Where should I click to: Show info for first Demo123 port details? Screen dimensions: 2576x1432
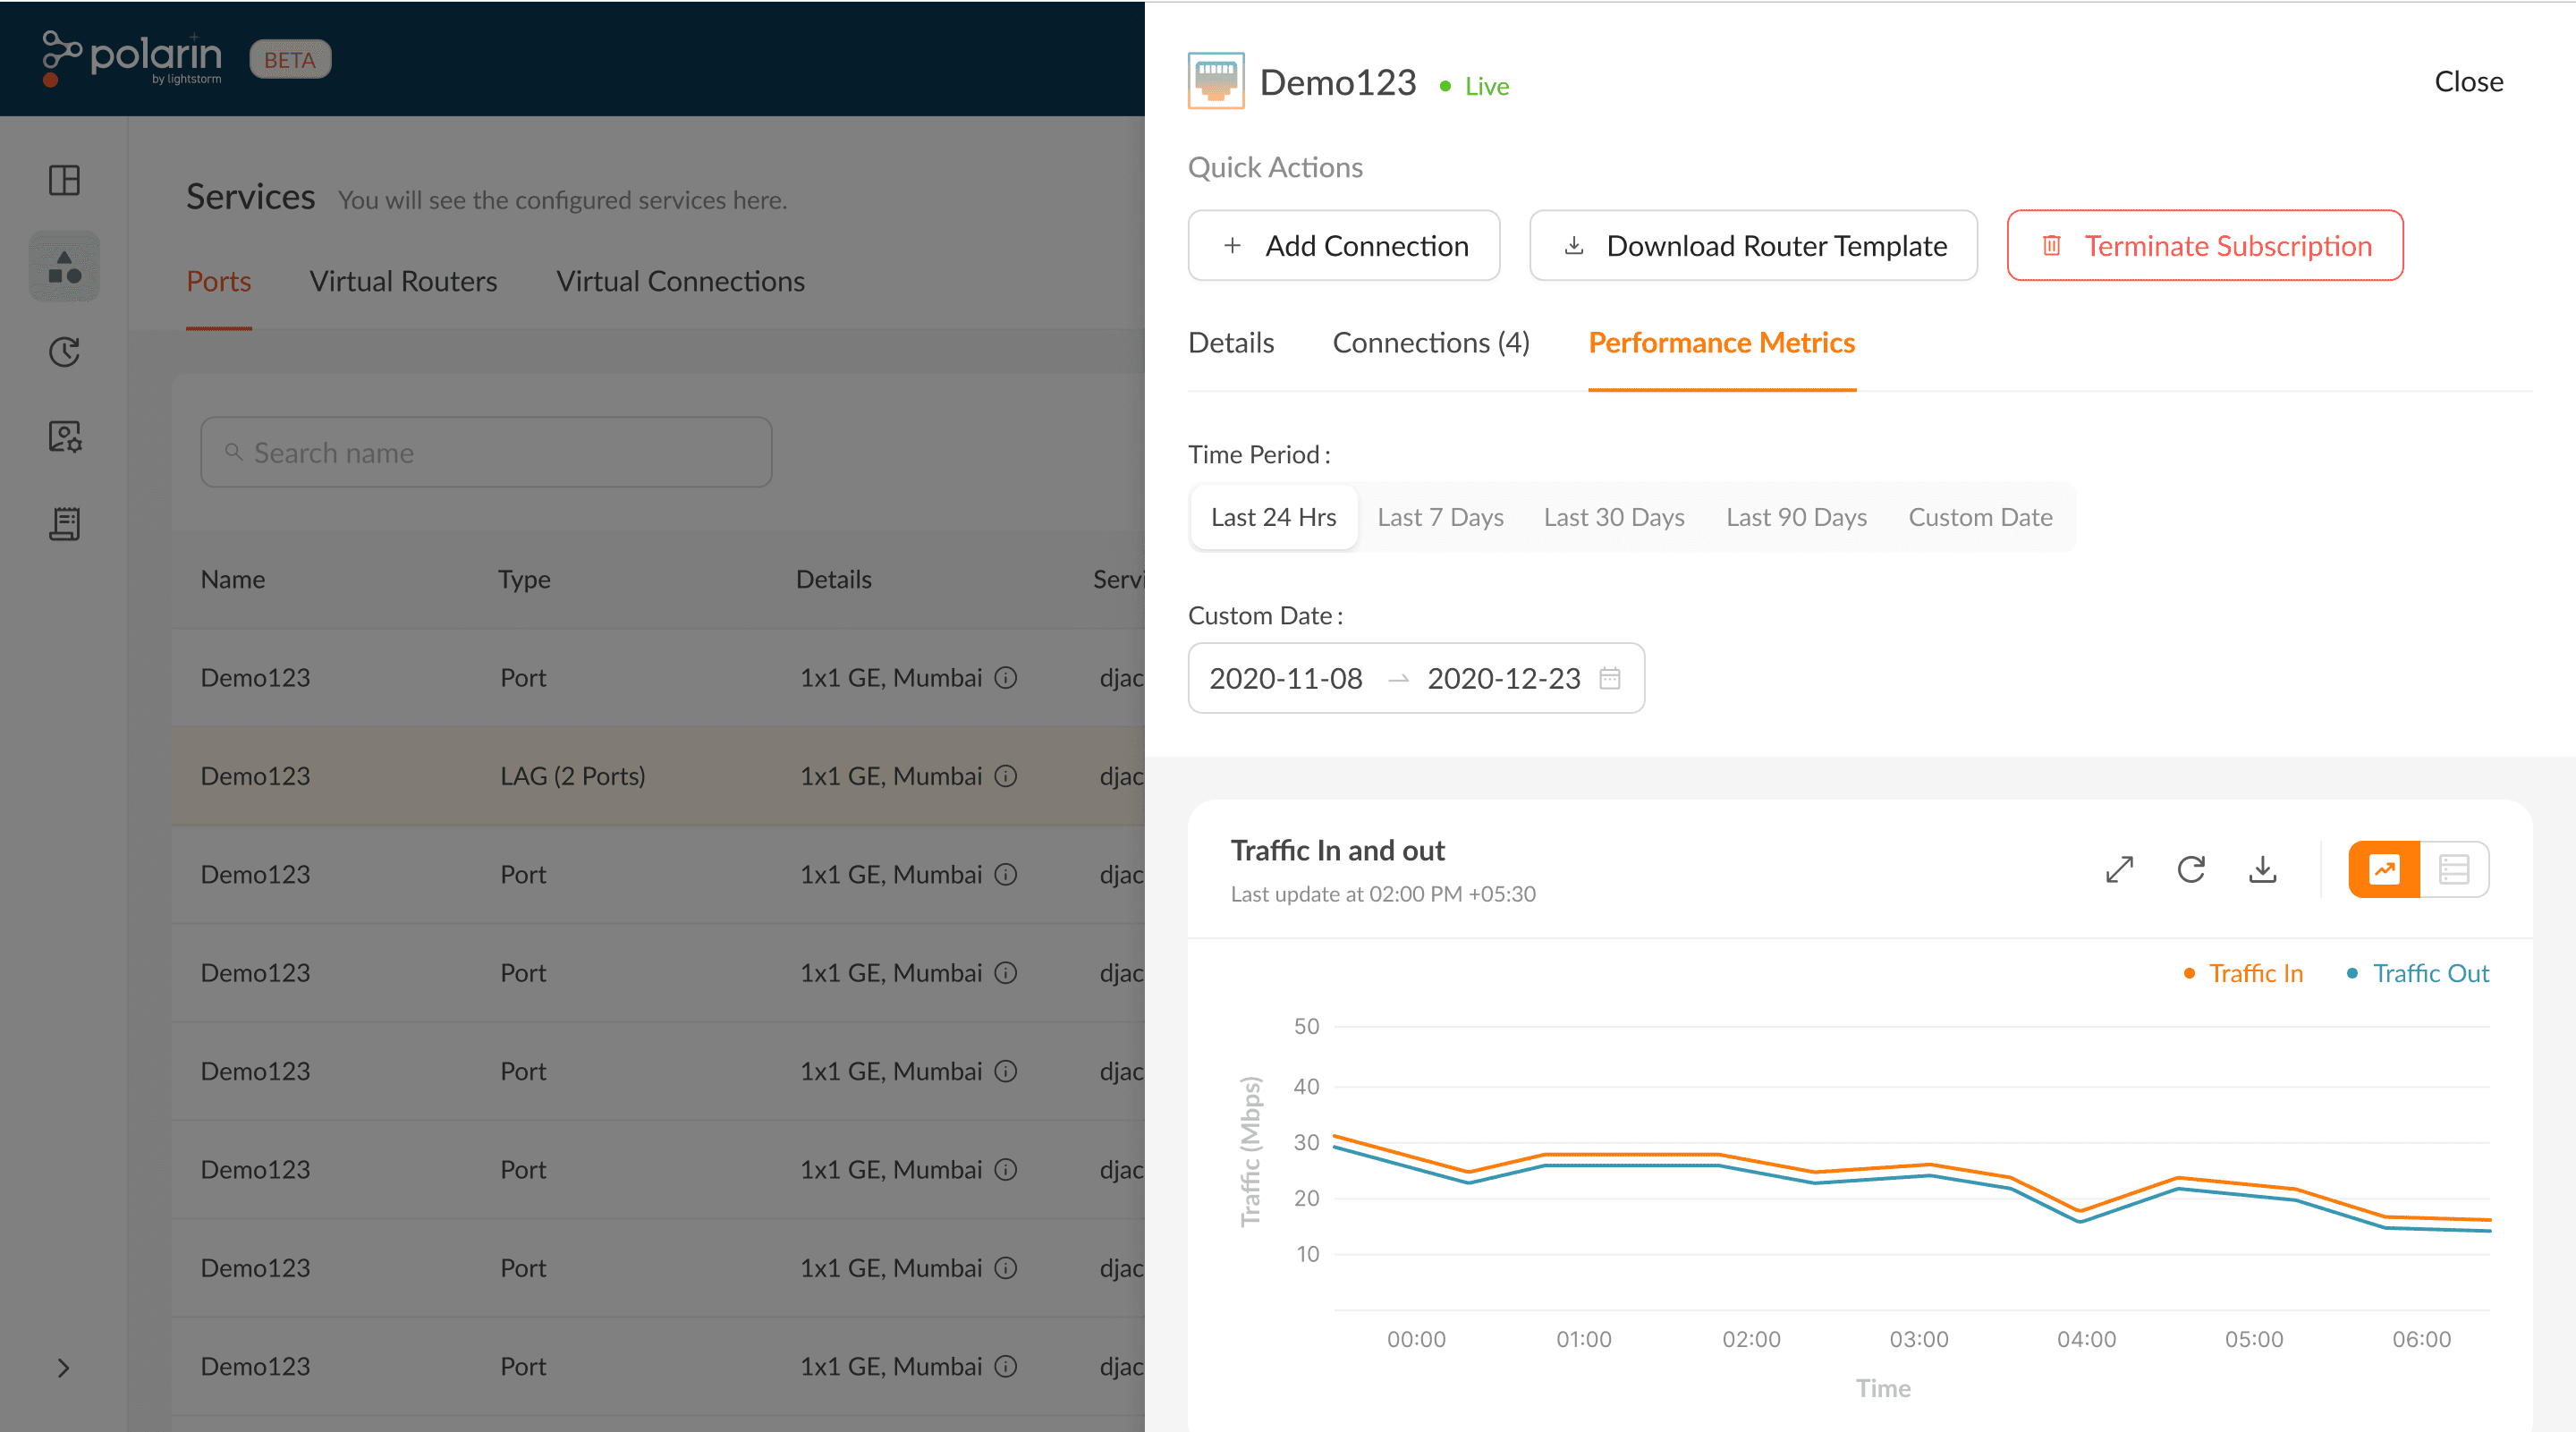(x=1006, y=678)
